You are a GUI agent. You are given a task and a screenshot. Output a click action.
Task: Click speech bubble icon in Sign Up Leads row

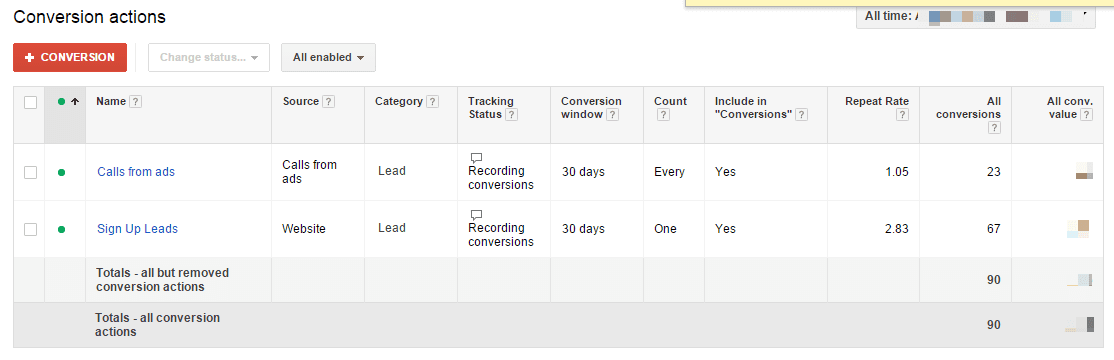(x=476, y=214)
